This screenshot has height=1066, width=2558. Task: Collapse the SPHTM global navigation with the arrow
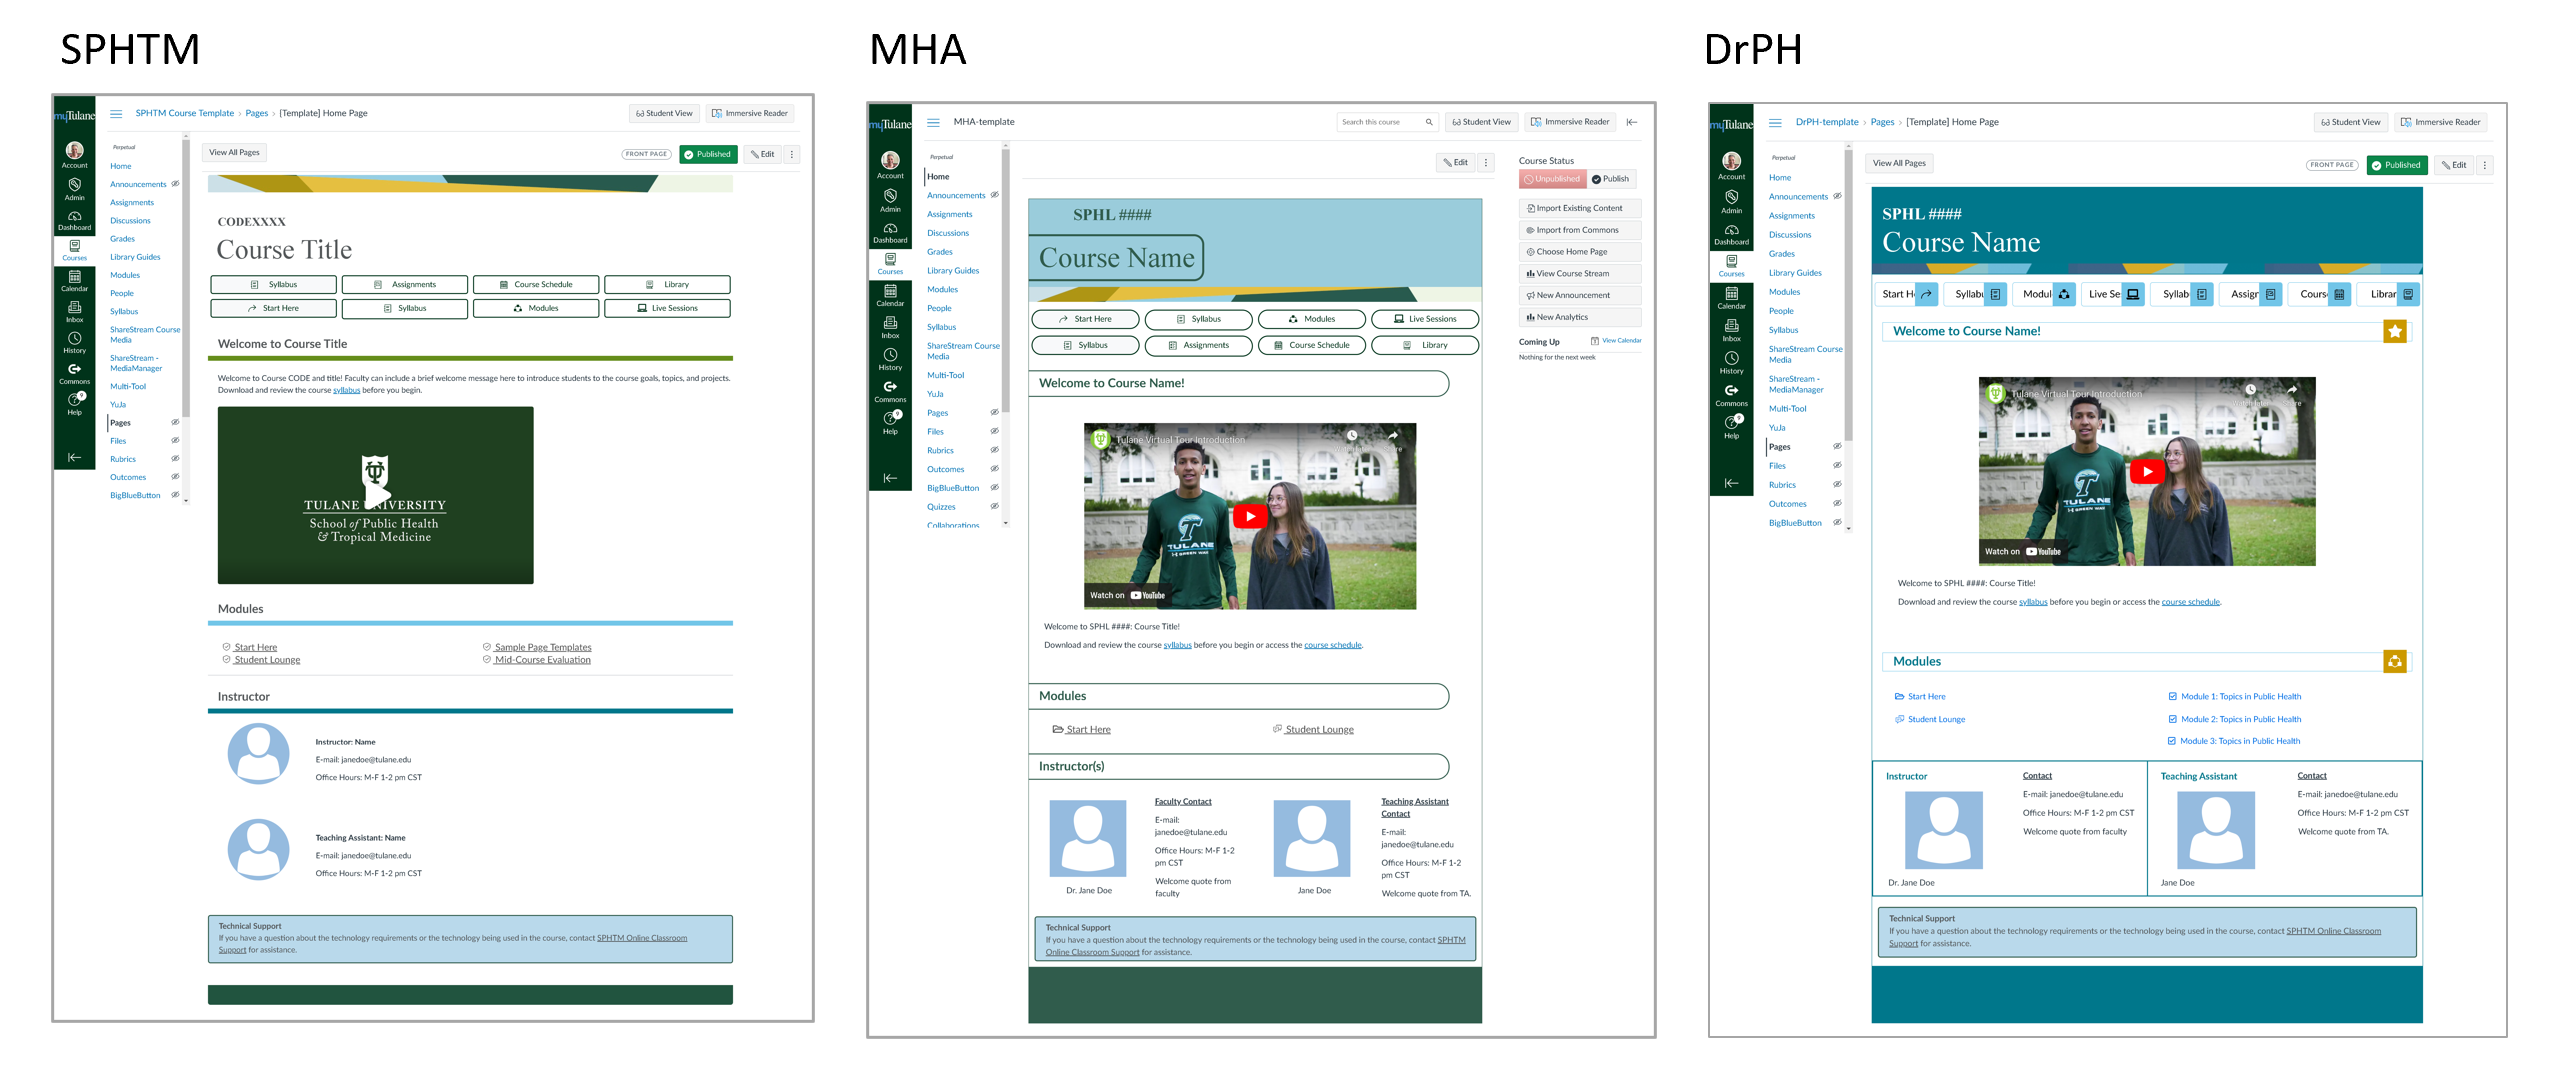click(x=74, y=457)
